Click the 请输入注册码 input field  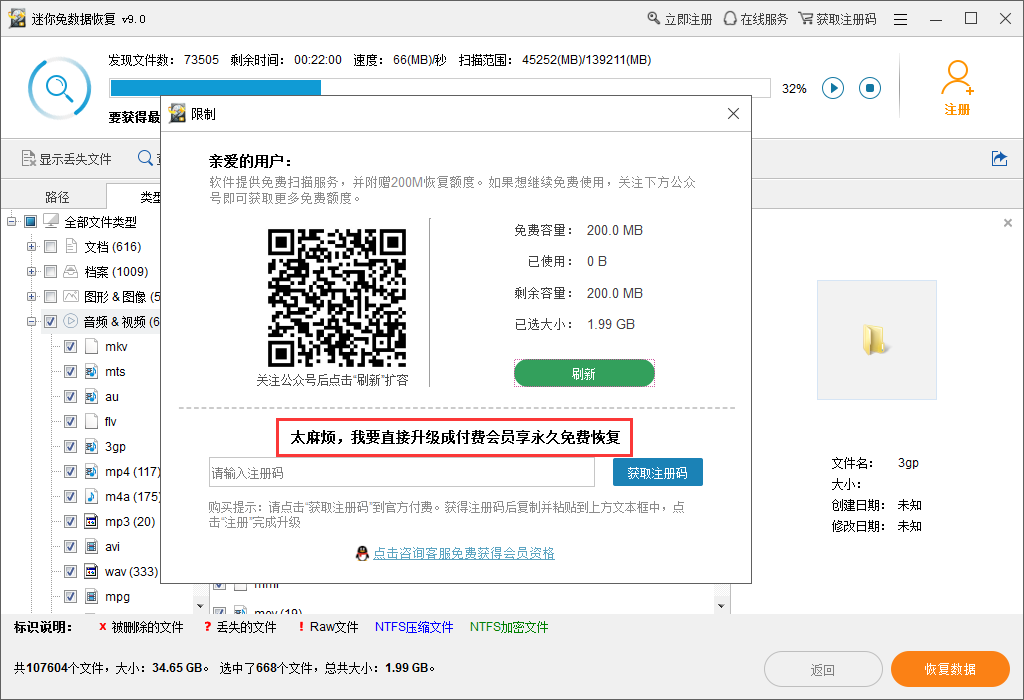coord(402,473)
